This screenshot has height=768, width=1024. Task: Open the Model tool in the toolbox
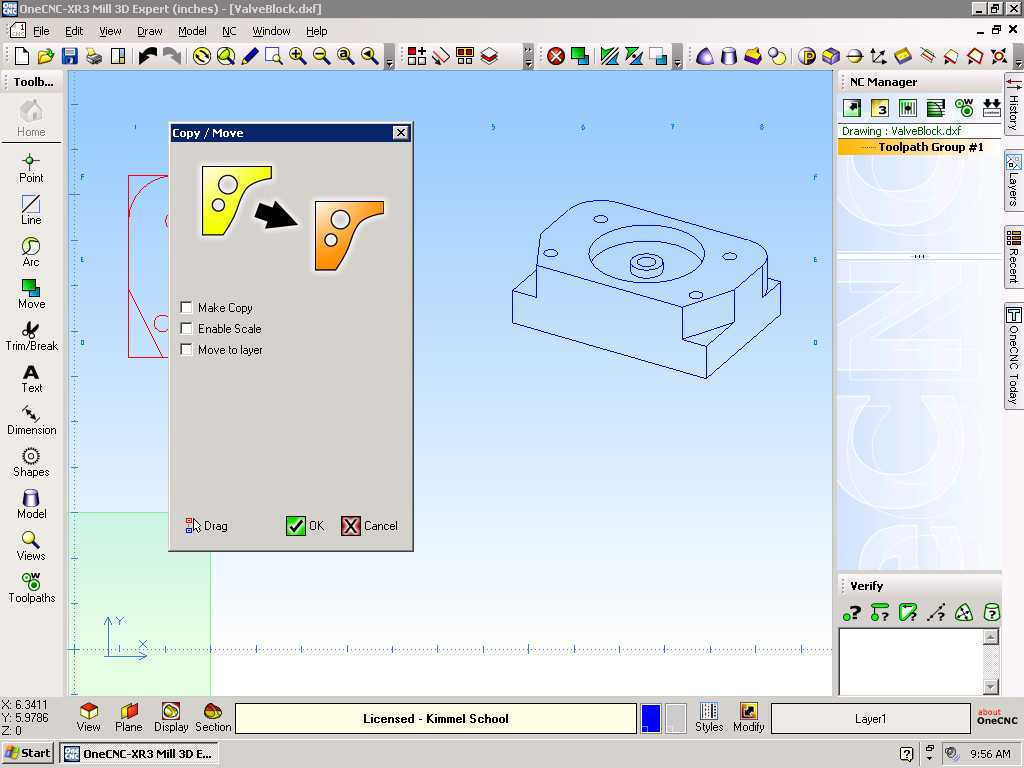pyautogui.click(x=31, y=504)
